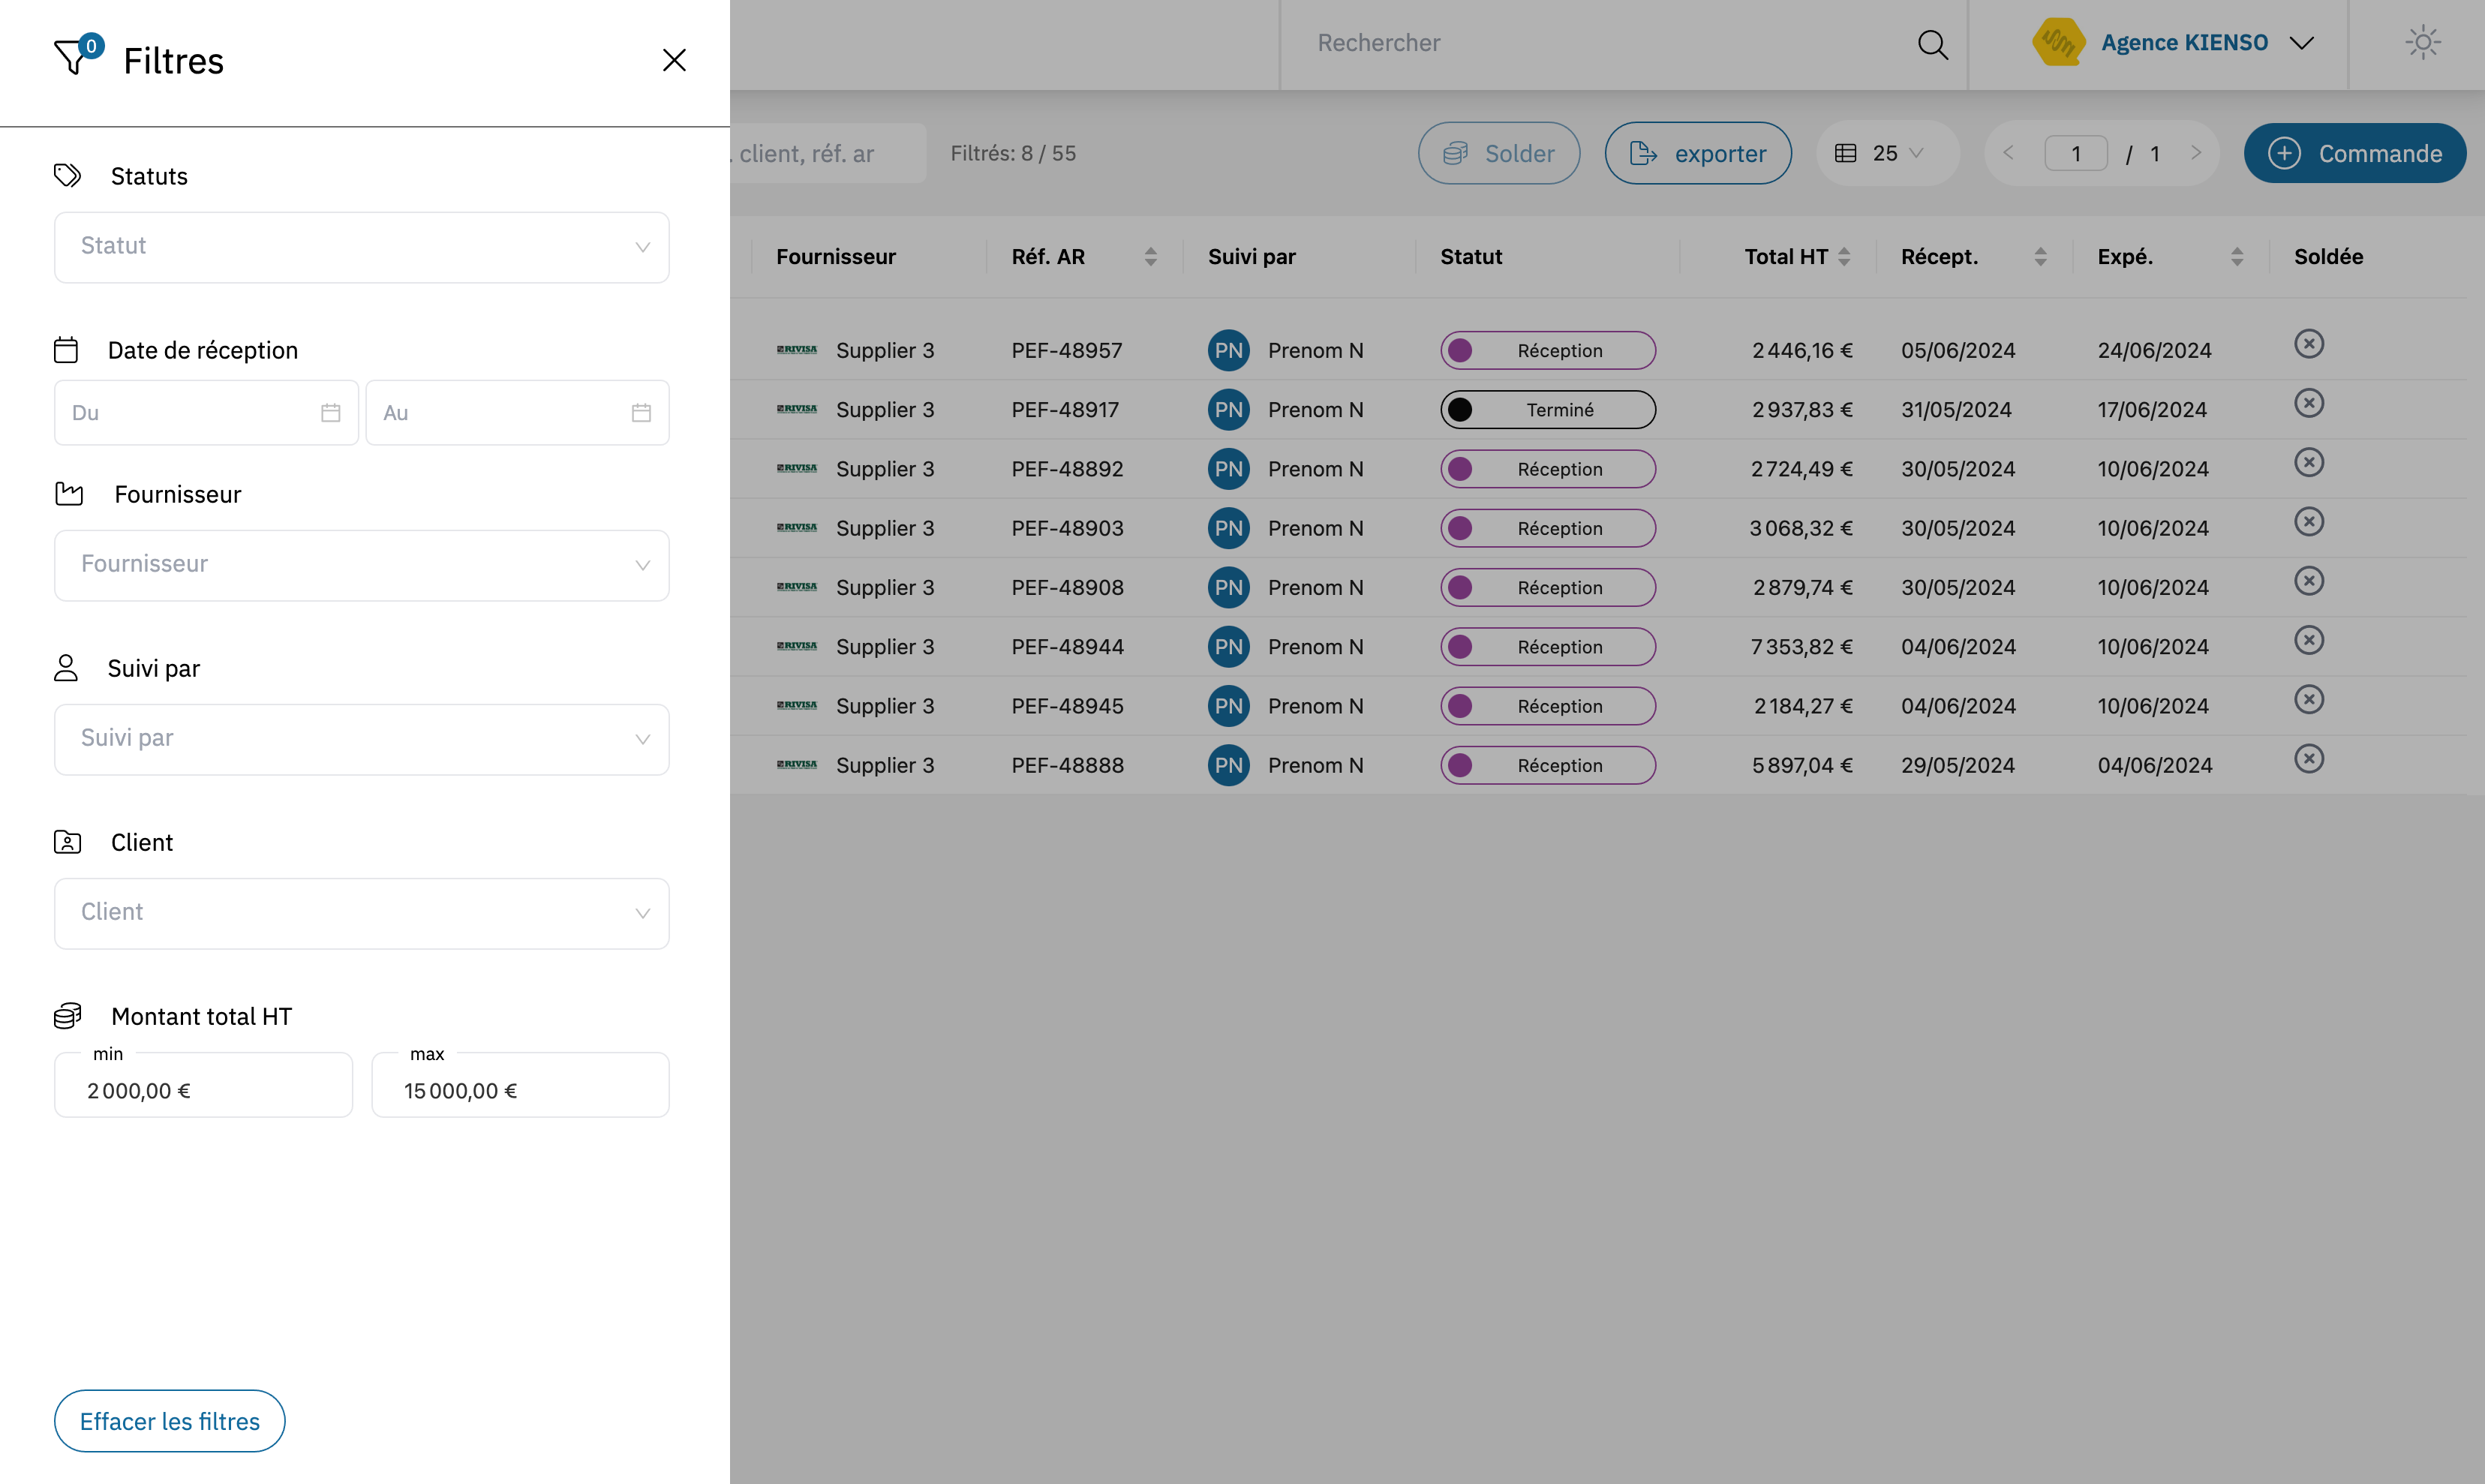Click the exporter button
The width and height of the screenshot is (2485, 1484).
click(1697, 153)
